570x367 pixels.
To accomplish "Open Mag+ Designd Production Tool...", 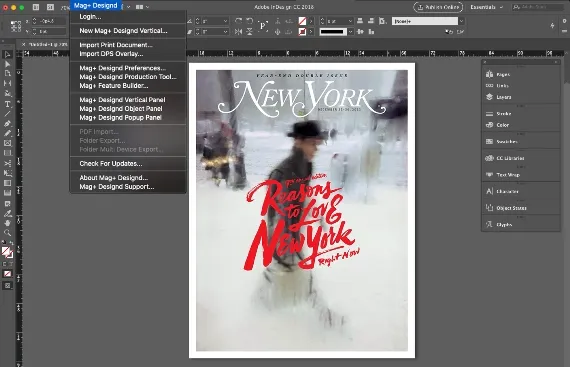I will pos(128,77).
